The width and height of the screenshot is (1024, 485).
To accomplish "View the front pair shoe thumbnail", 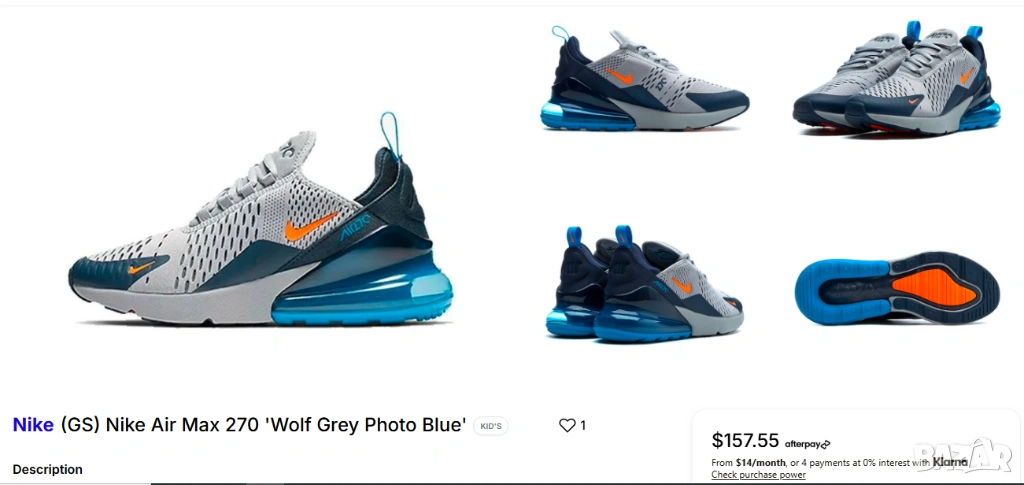I will point(896,78).
